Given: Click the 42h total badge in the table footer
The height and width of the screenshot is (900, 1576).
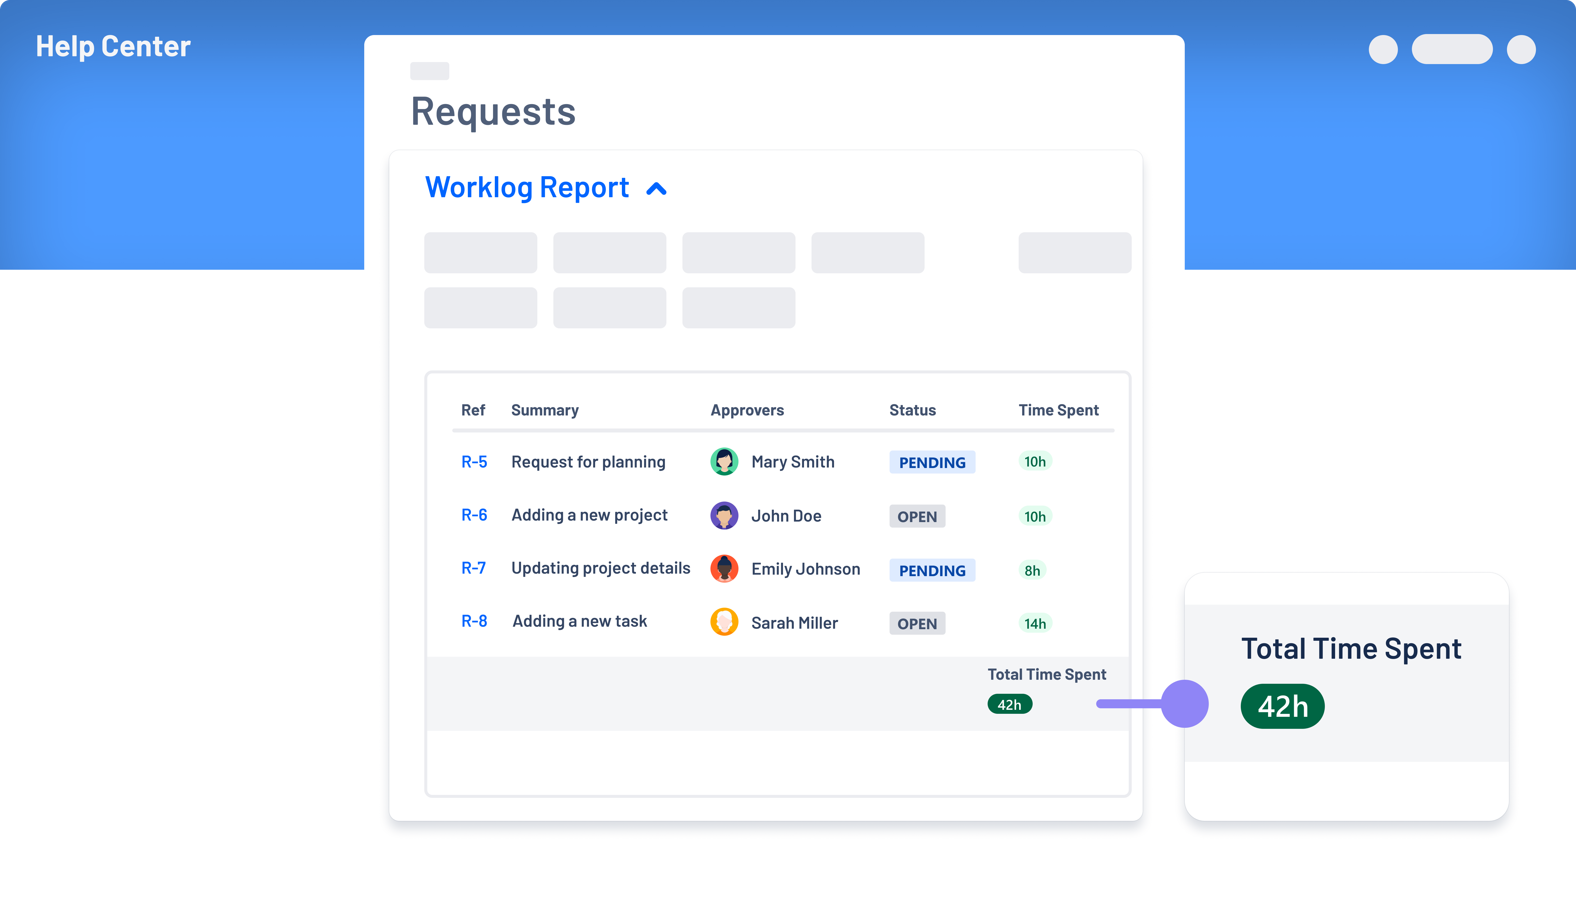Looking at the screenshot, I should click(x=1010, y=704).
